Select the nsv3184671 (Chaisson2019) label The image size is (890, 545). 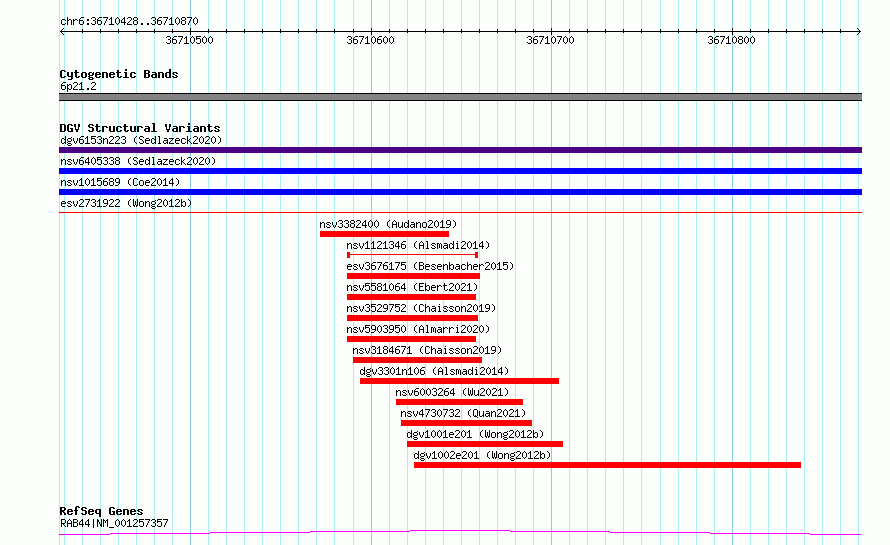(x=427, y=350)
